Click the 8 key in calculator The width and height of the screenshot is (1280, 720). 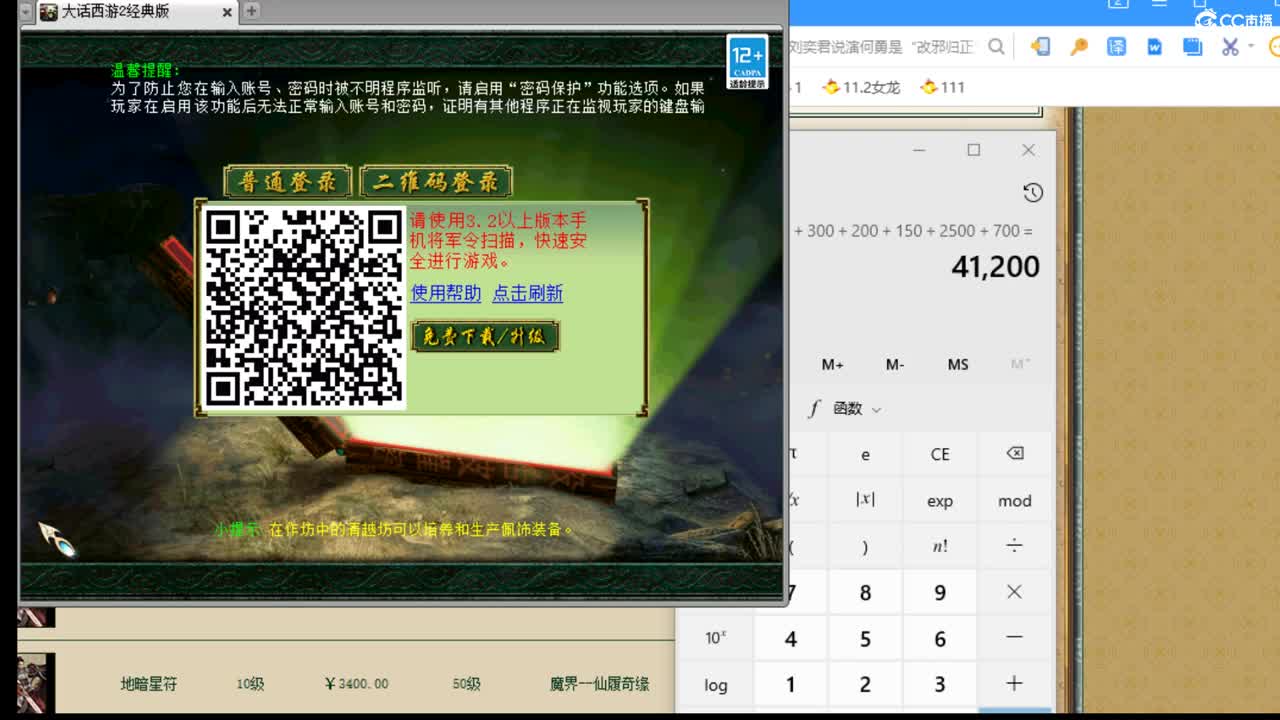click(x=865, y=592)
